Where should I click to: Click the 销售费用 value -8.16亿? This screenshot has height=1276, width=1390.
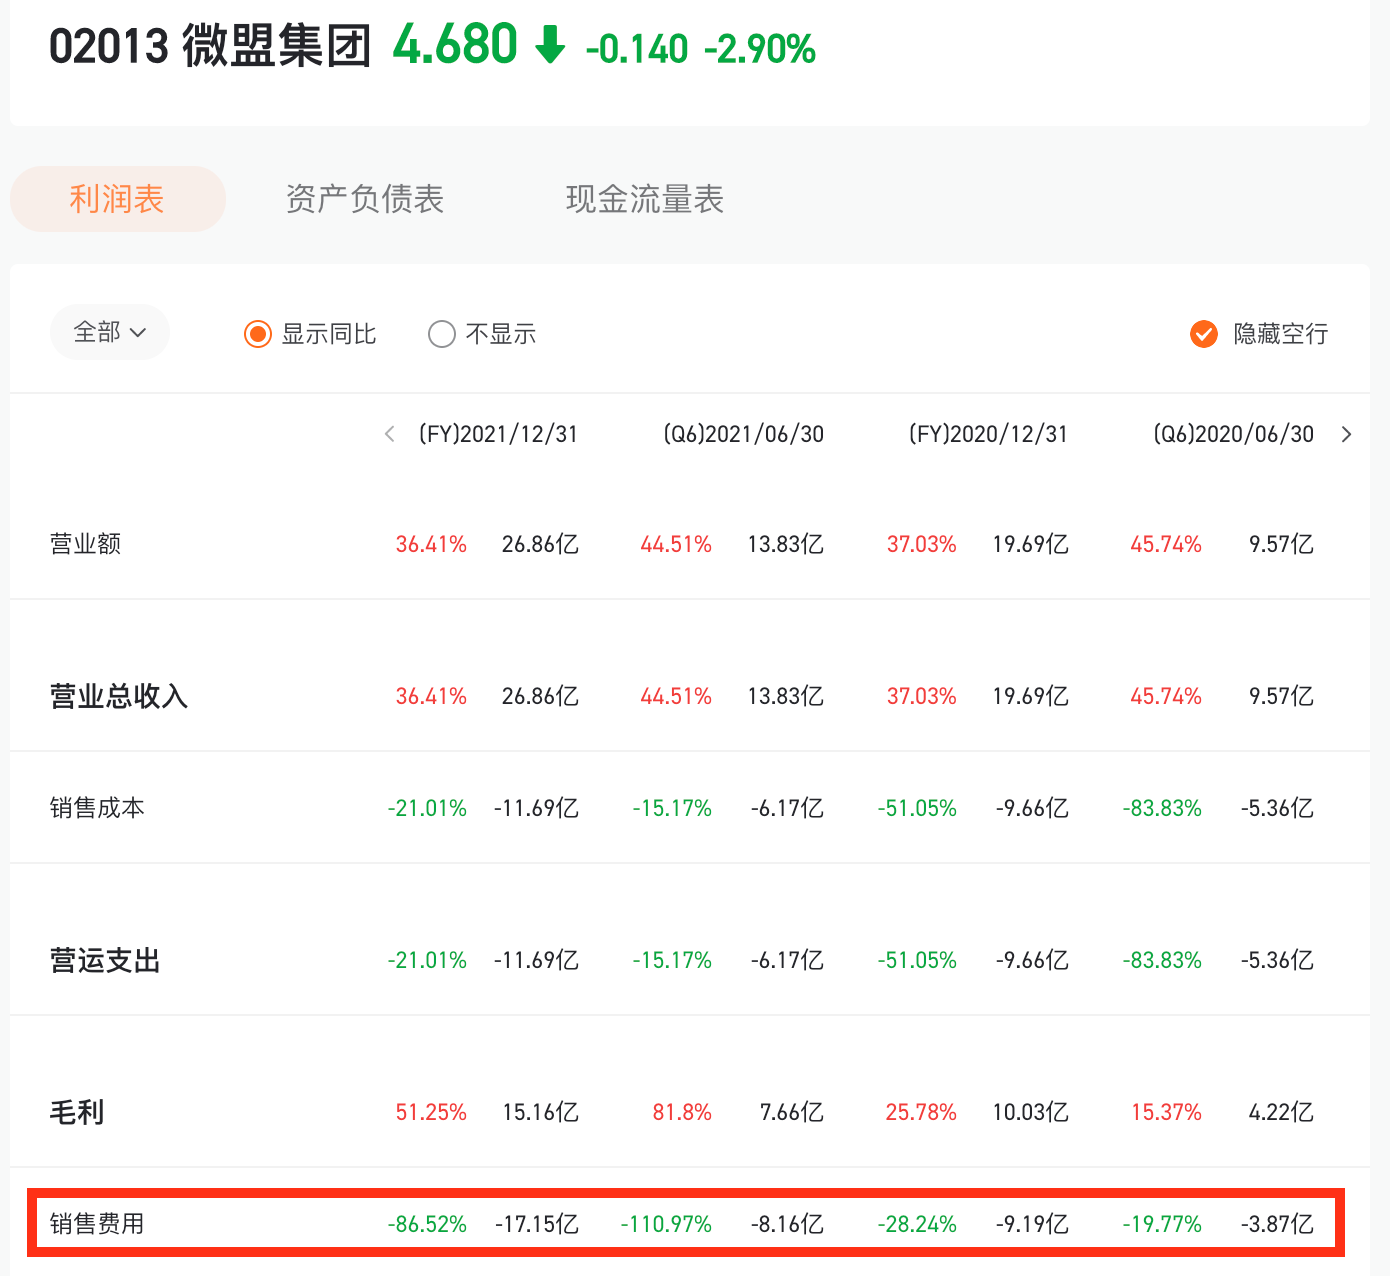(787, 1224)
